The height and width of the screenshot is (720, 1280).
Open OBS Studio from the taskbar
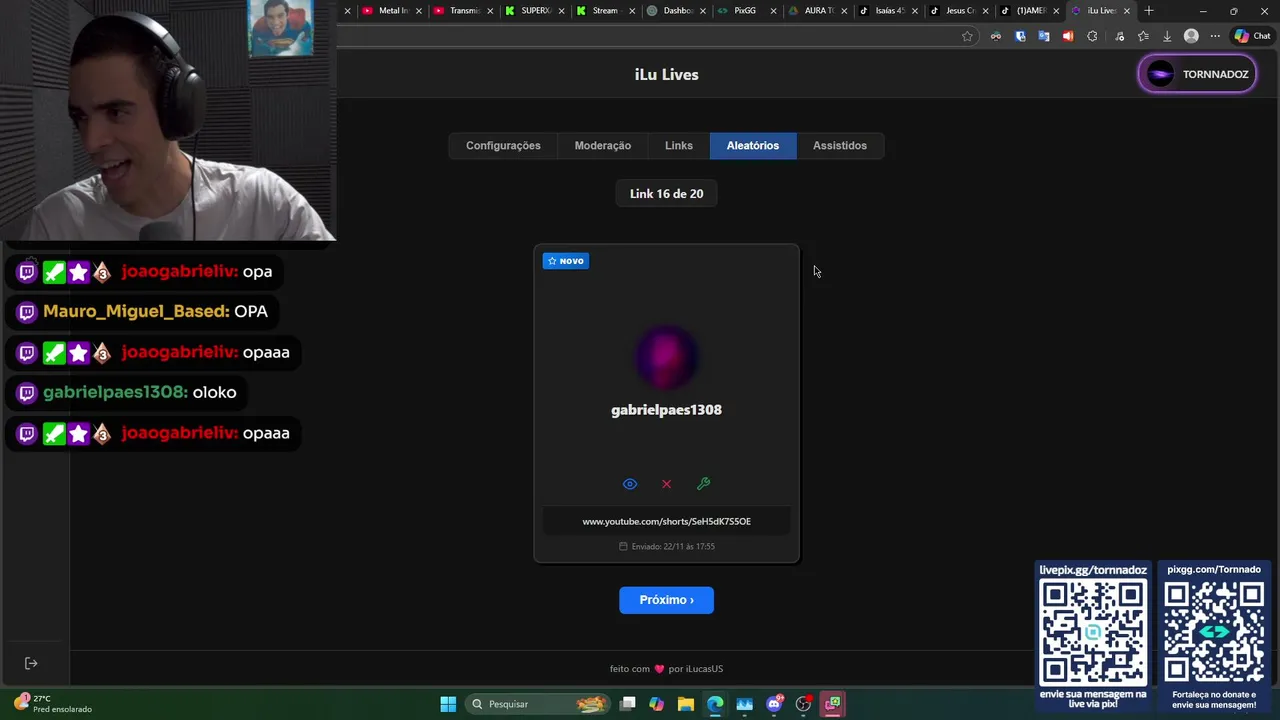tap(803, 704)
